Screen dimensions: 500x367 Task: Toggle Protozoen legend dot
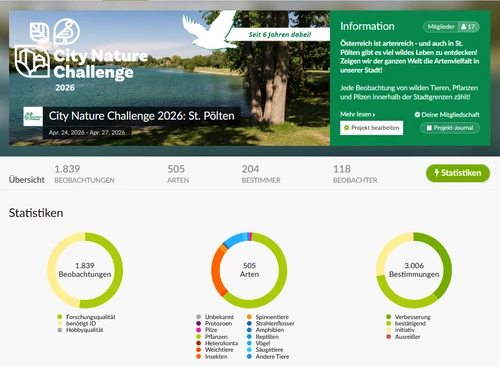coord(199,323)
